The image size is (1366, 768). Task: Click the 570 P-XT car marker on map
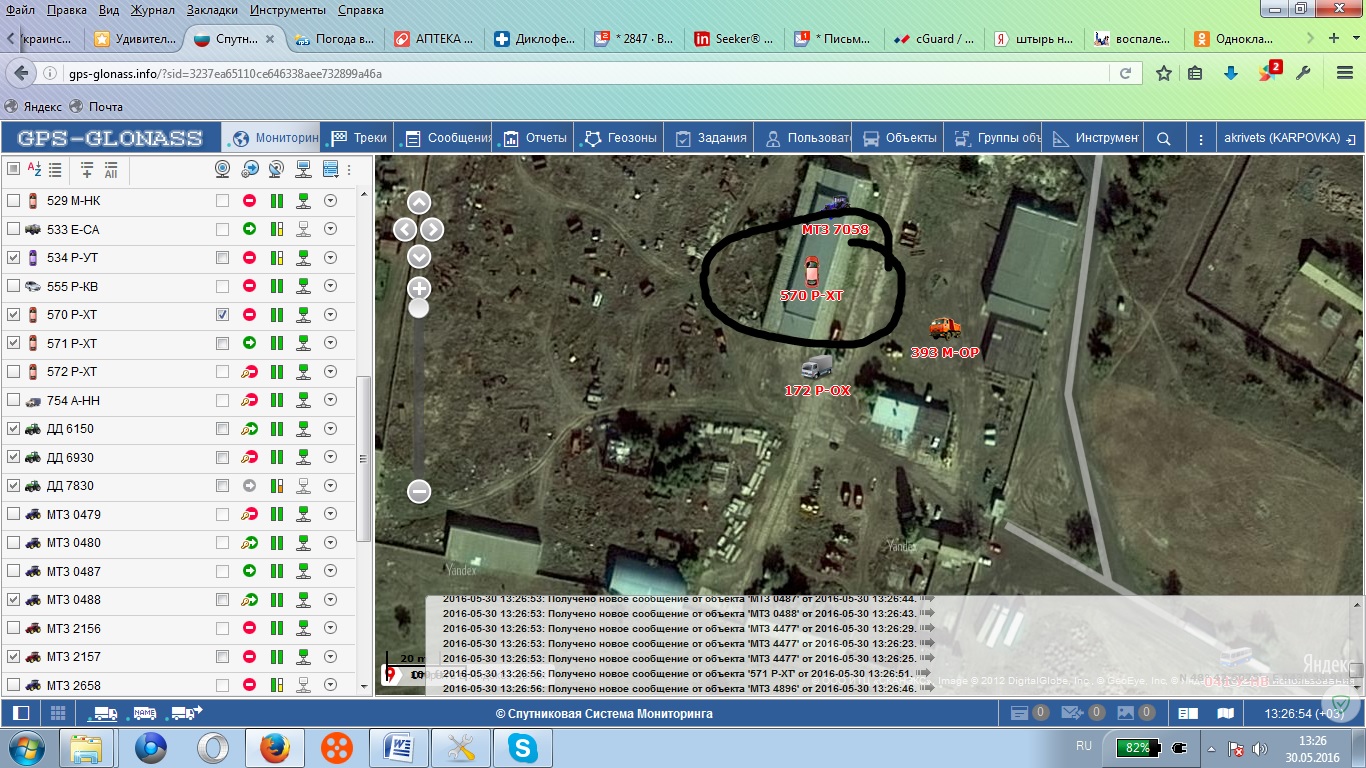coord(811,270)
